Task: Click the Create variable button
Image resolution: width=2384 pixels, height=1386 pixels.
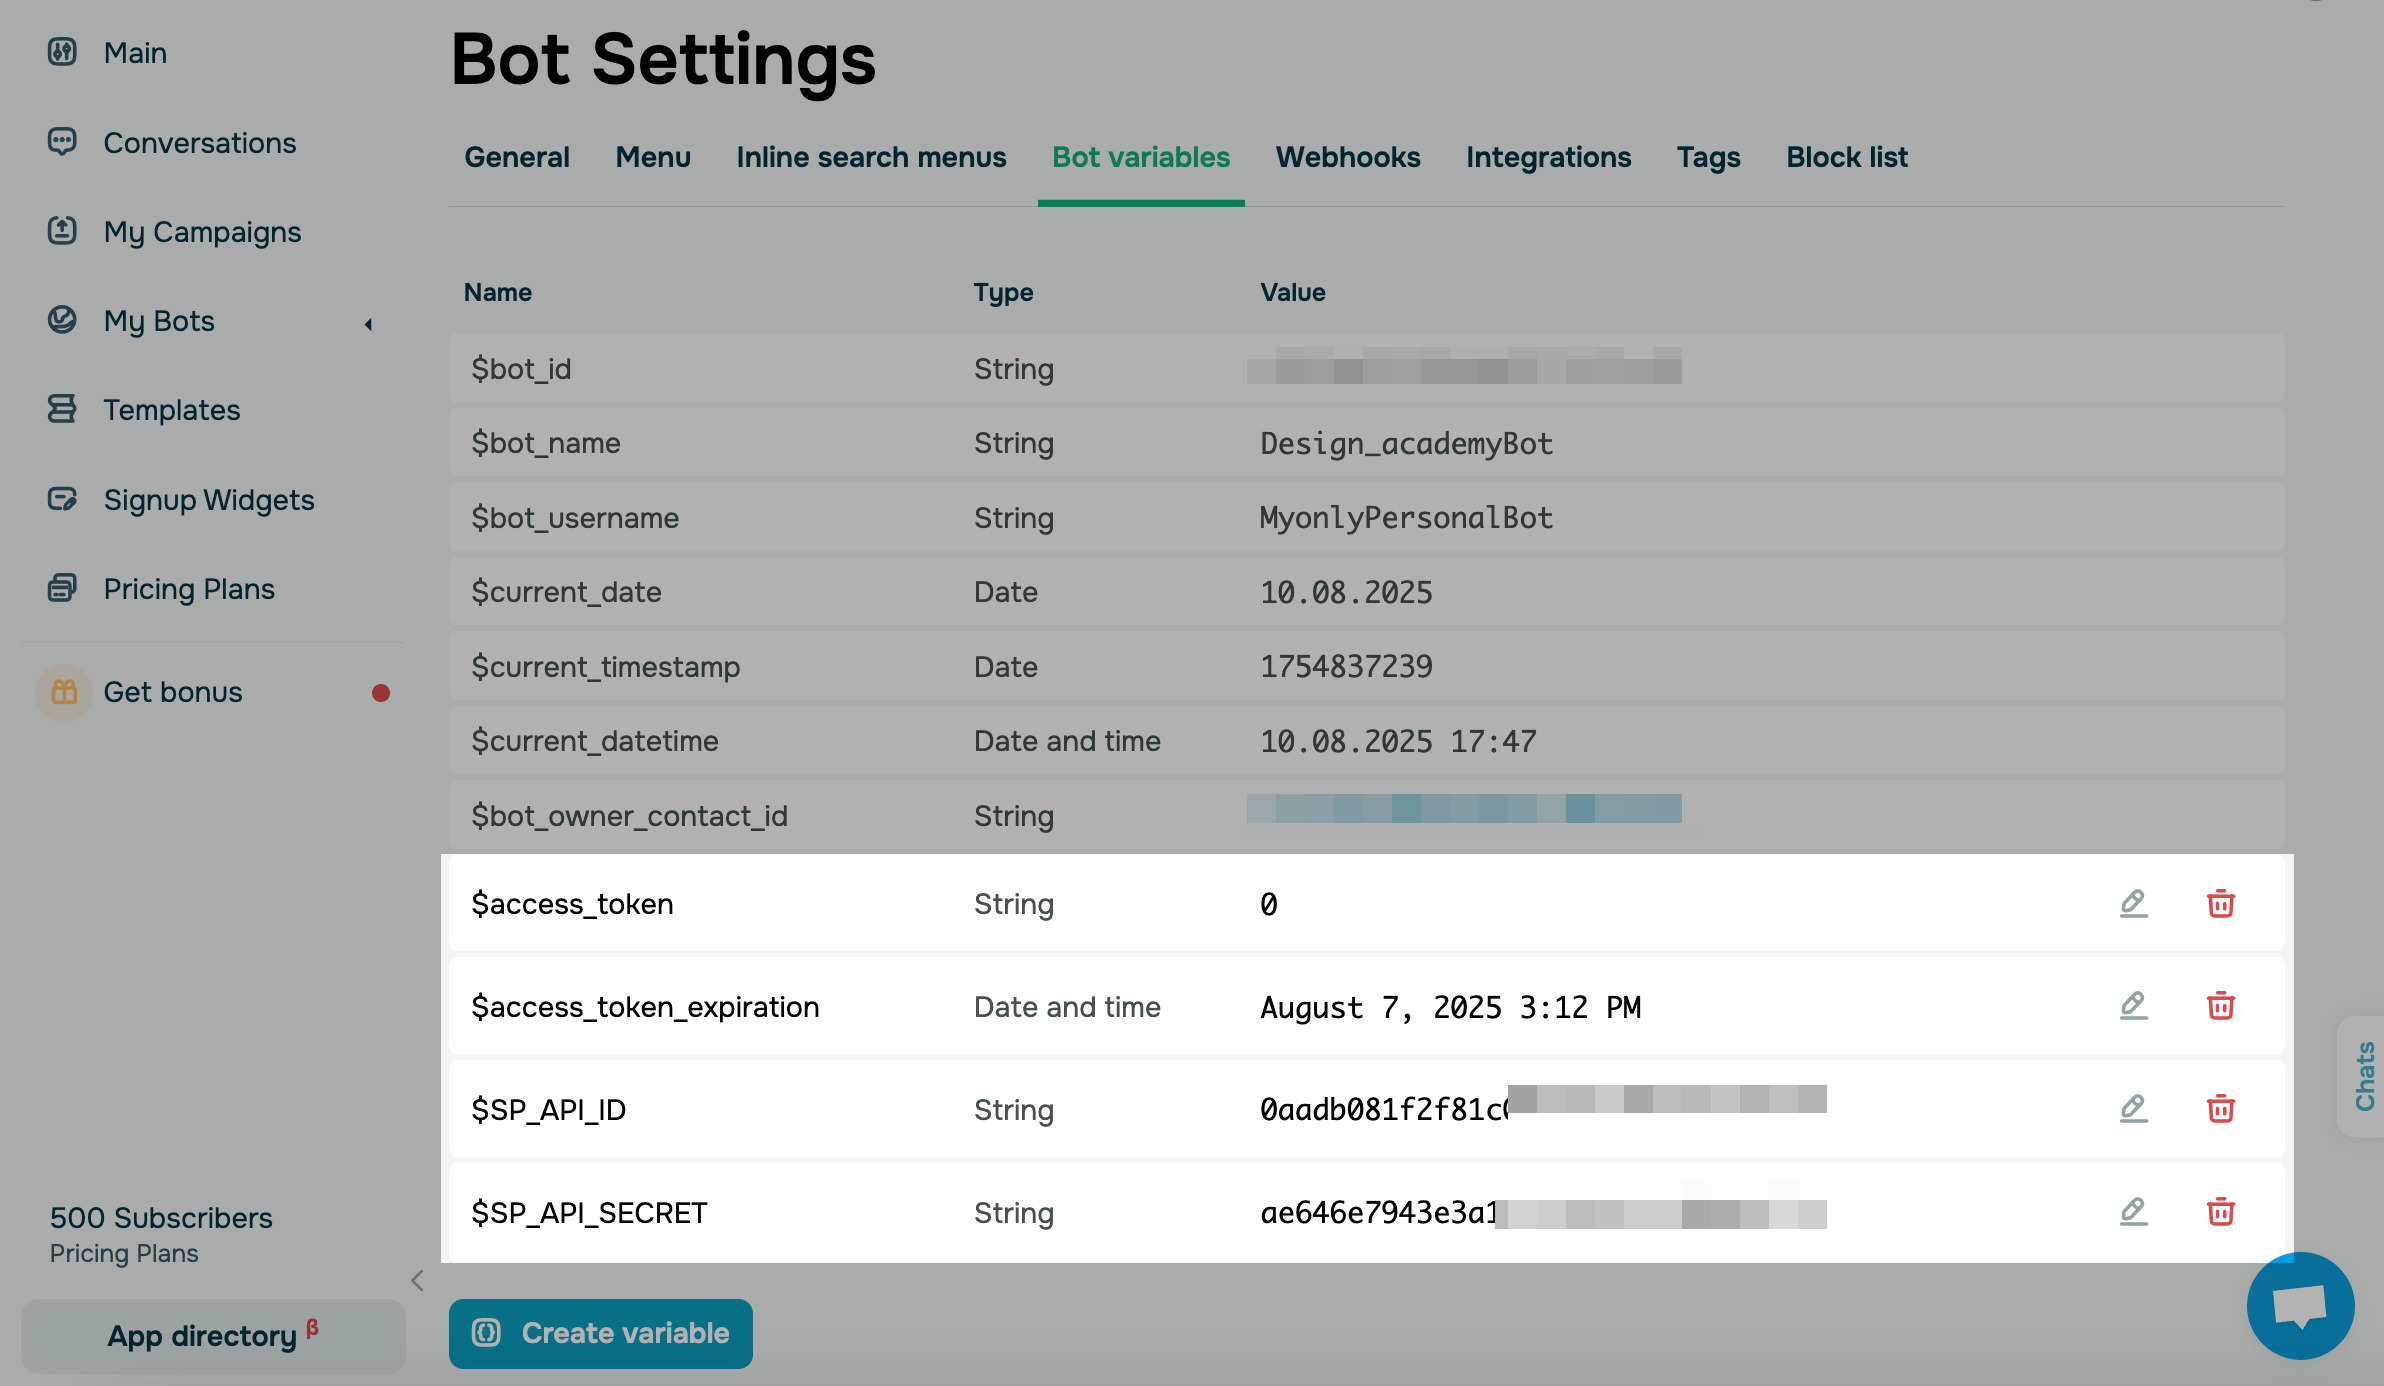Action: click(600, 1333)
